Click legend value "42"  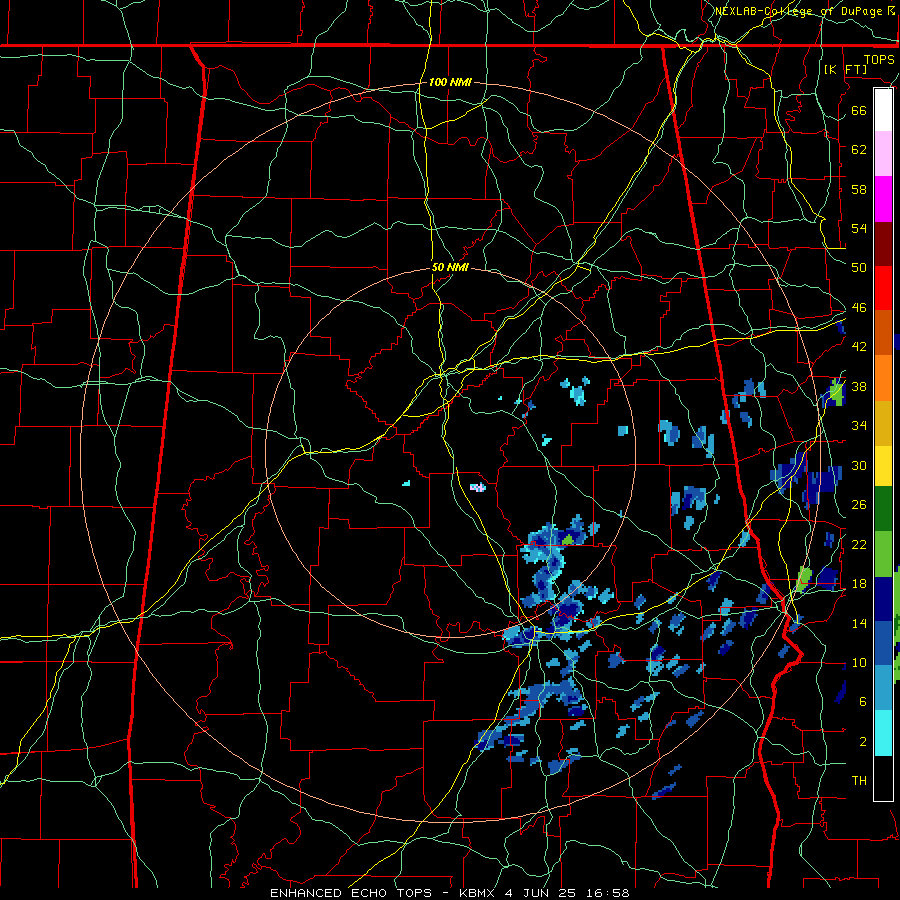(x=859, y=347)
